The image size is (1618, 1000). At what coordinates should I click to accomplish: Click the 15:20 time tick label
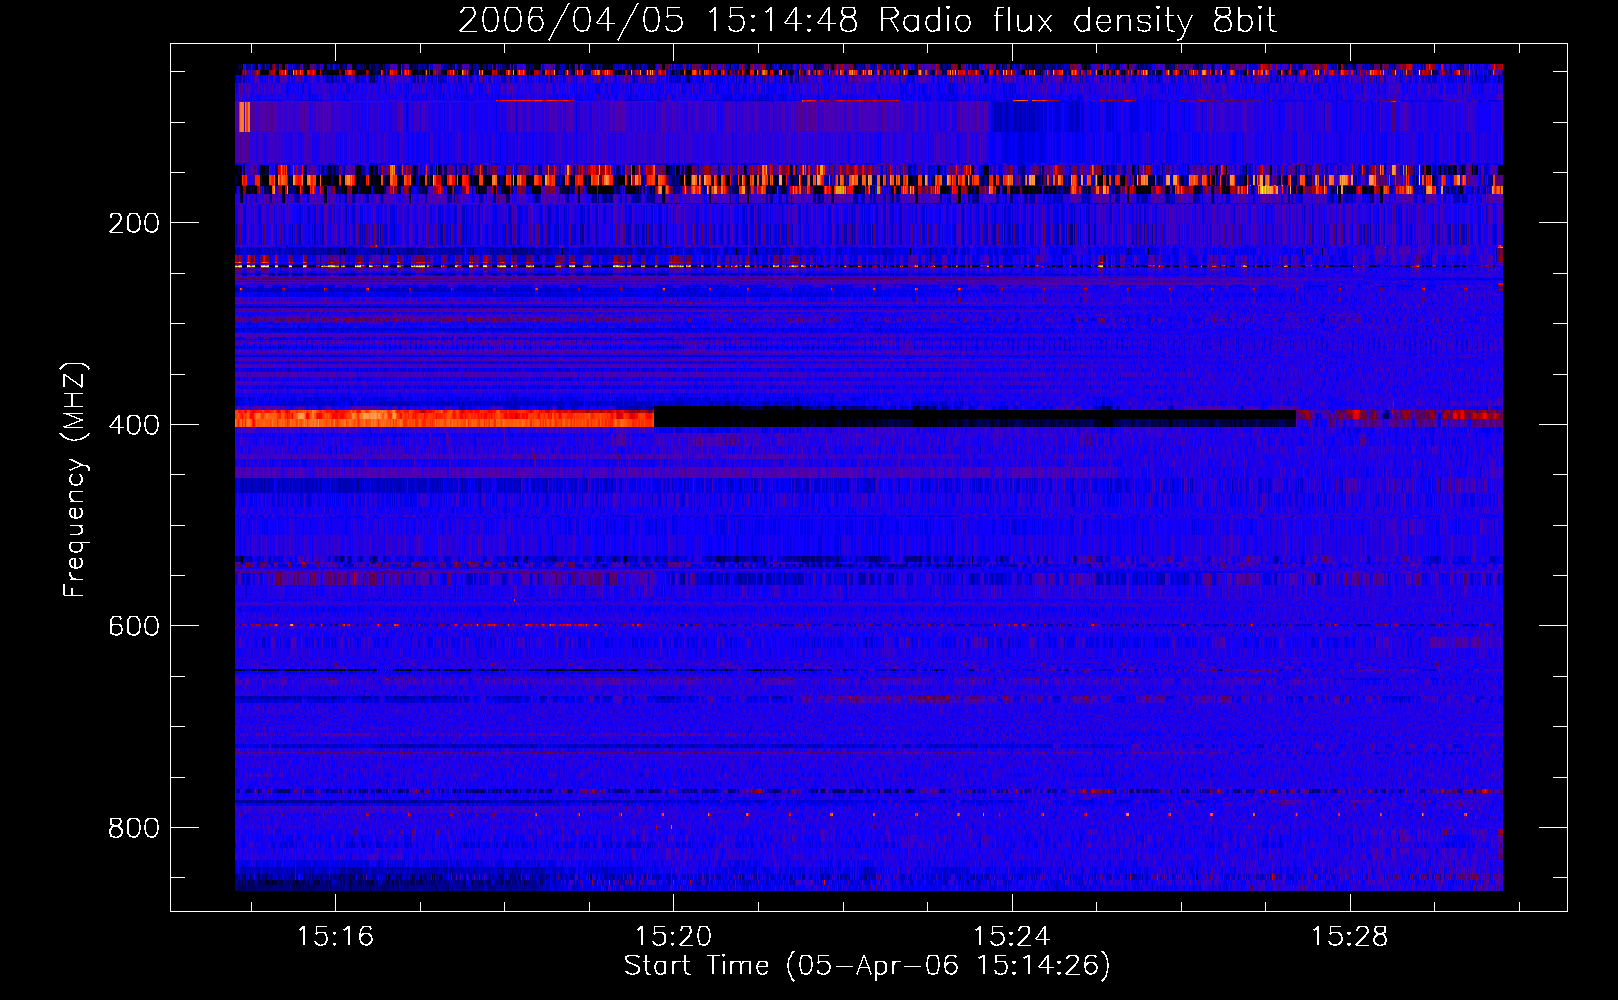[673, 936]
